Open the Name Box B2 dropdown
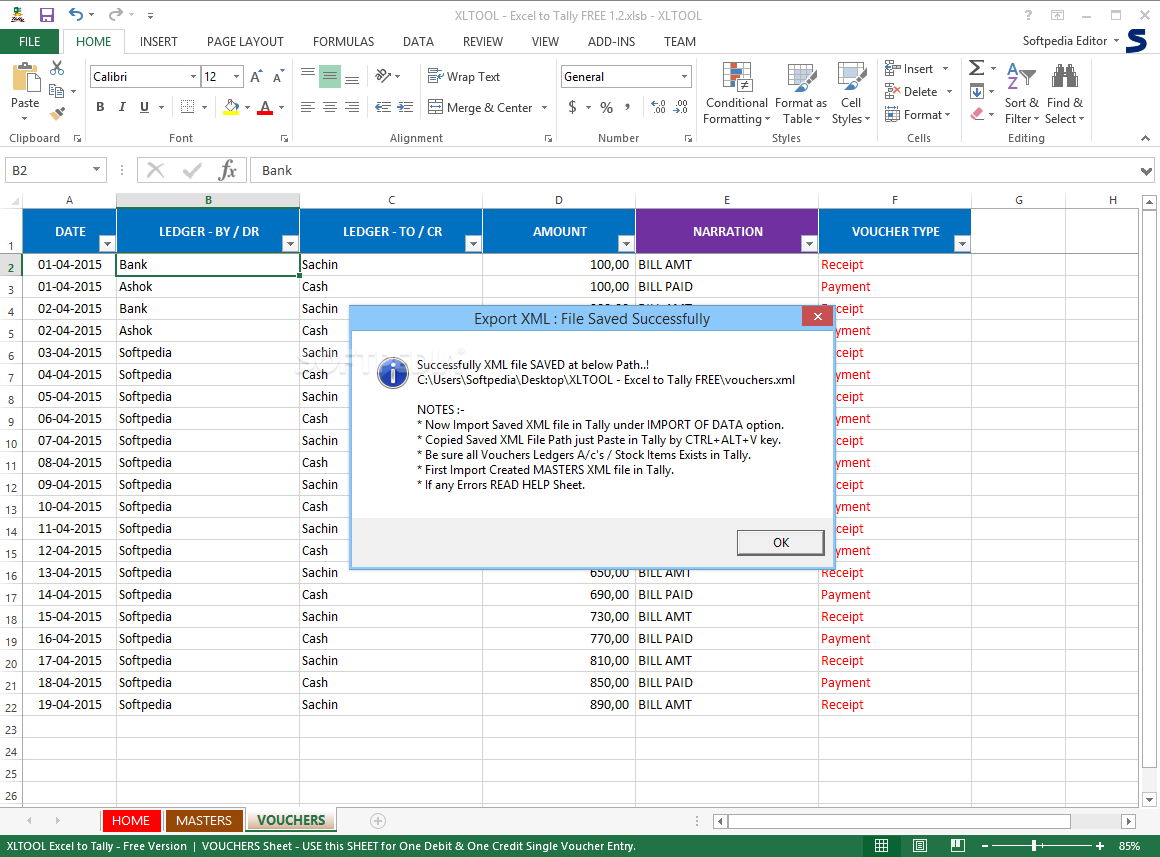Viewport: 1160px width, 857px height. pos(96,170)
